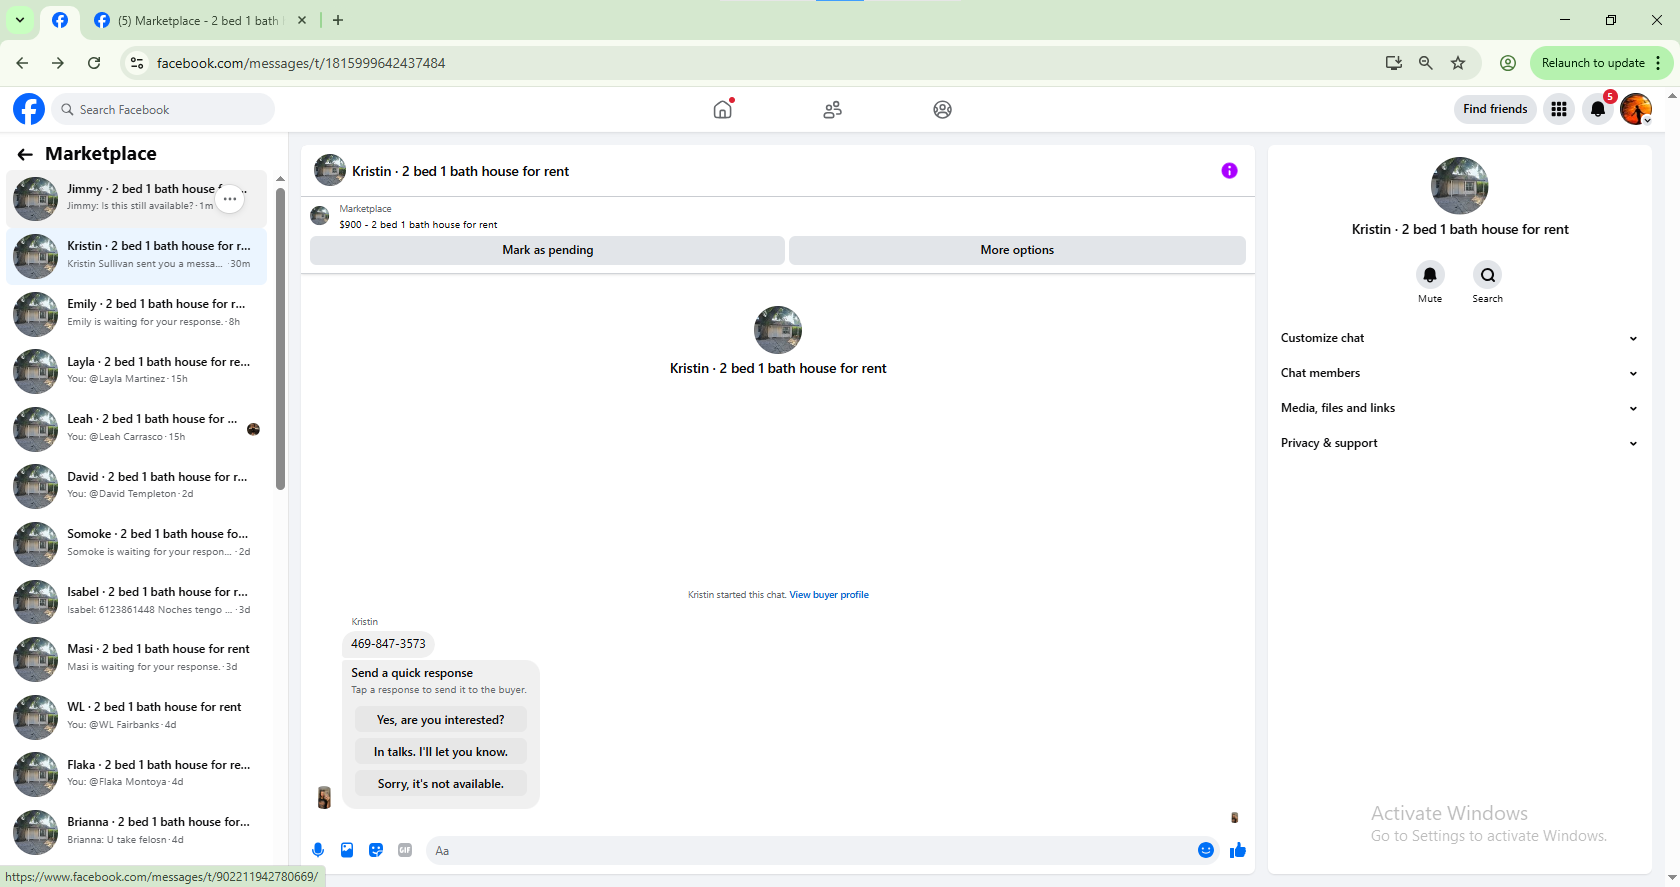Open the account profile picture menu
Viewport: 1680px width, 887px height.
coord(1636,109)
